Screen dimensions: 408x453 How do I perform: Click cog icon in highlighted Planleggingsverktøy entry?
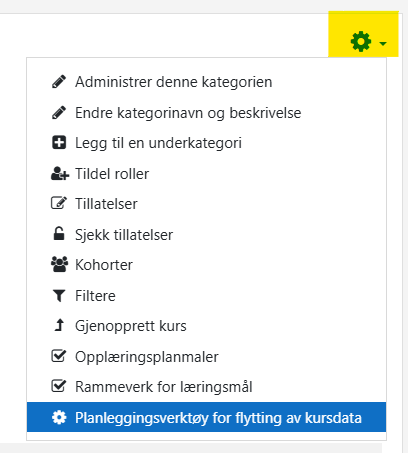pos(59,417)
